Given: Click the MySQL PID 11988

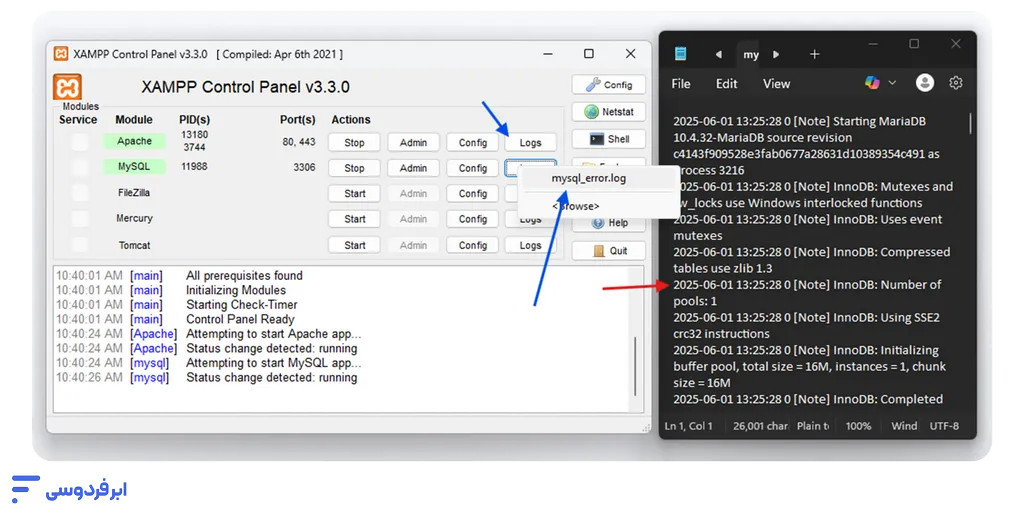Looking at the screenshot, I should 194,166.
